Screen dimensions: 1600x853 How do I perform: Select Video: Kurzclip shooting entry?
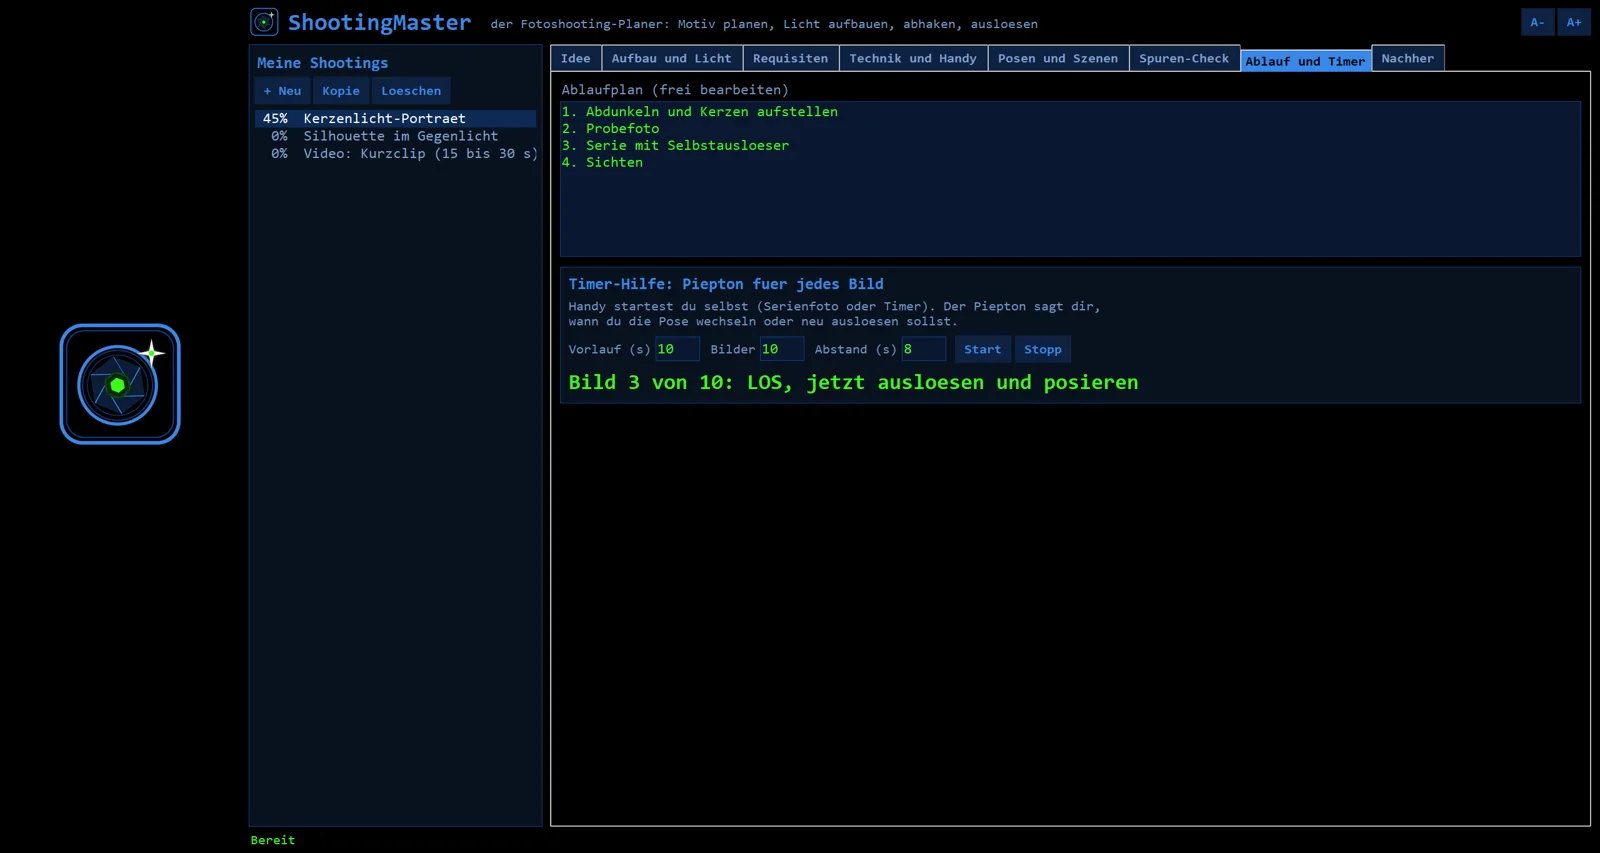(x=396, y=154)
